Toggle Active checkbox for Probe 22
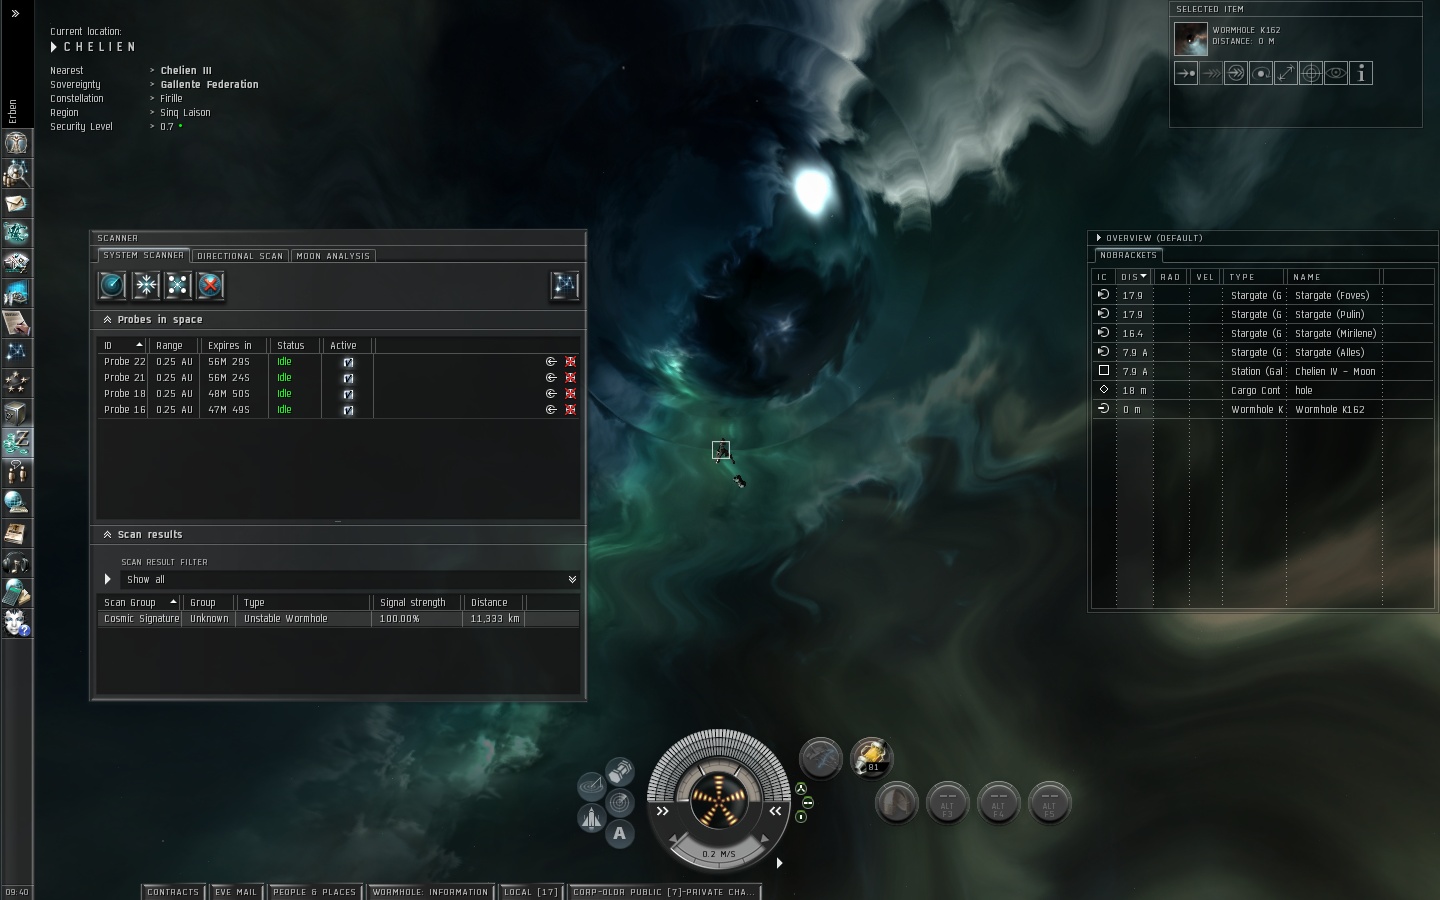The height and width of the screenshot is (900, 1440). coord(348,362)
